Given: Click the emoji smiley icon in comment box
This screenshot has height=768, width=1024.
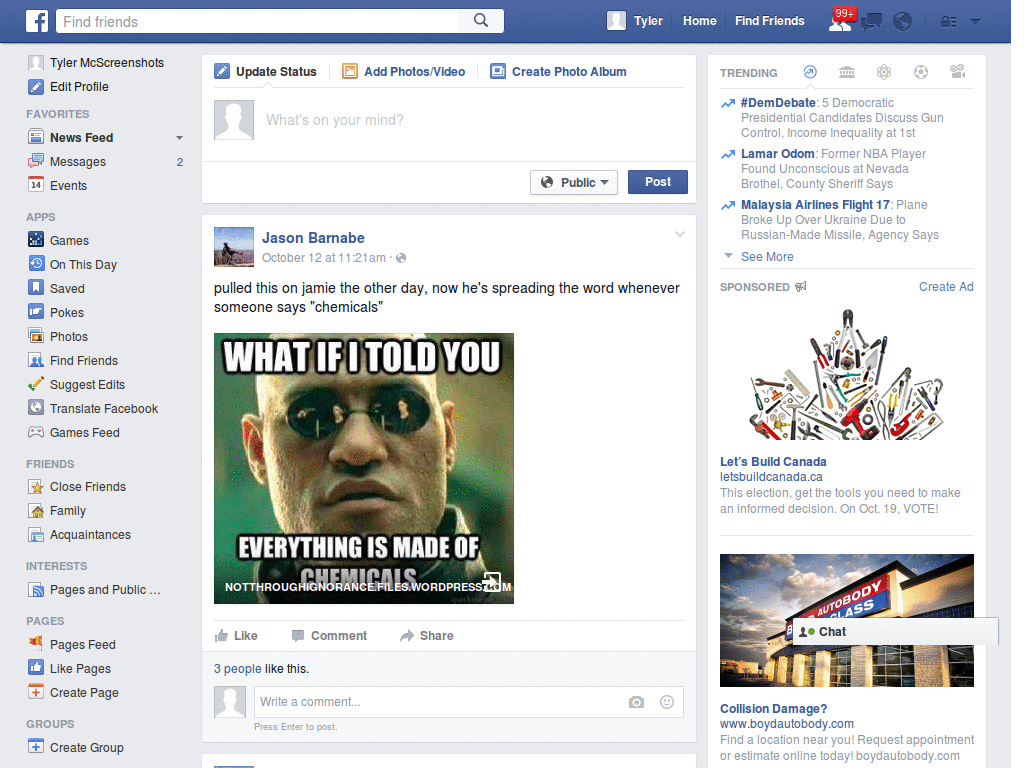Looking at the screenshot, I should click(x=667, y=702).
